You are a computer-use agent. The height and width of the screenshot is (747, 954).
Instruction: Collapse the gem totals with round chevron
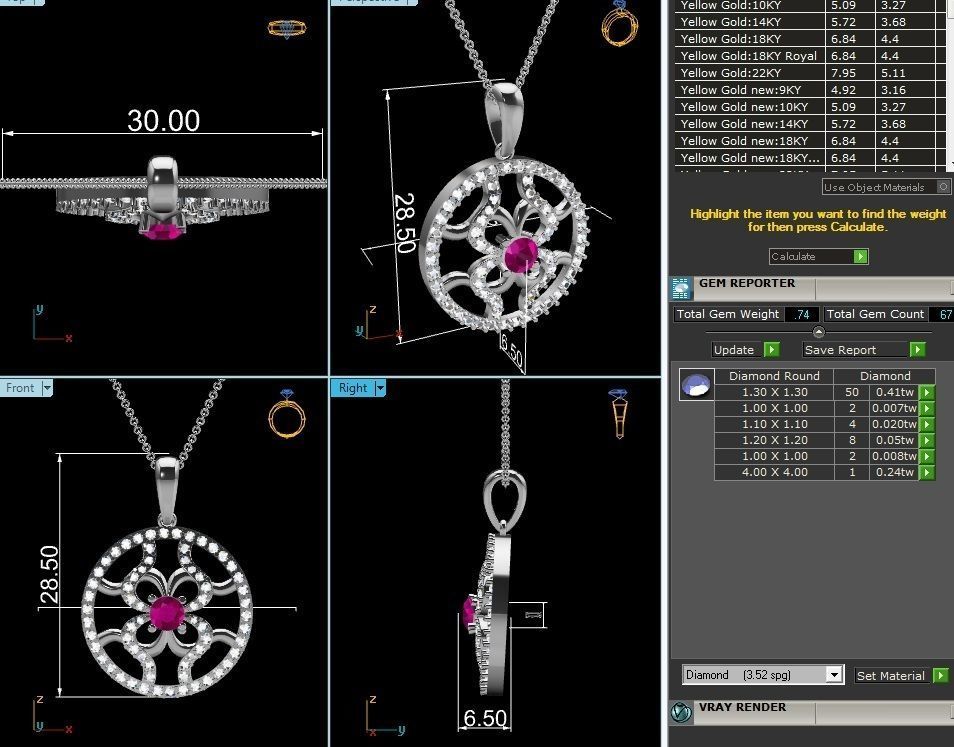[x=818, y=332]
